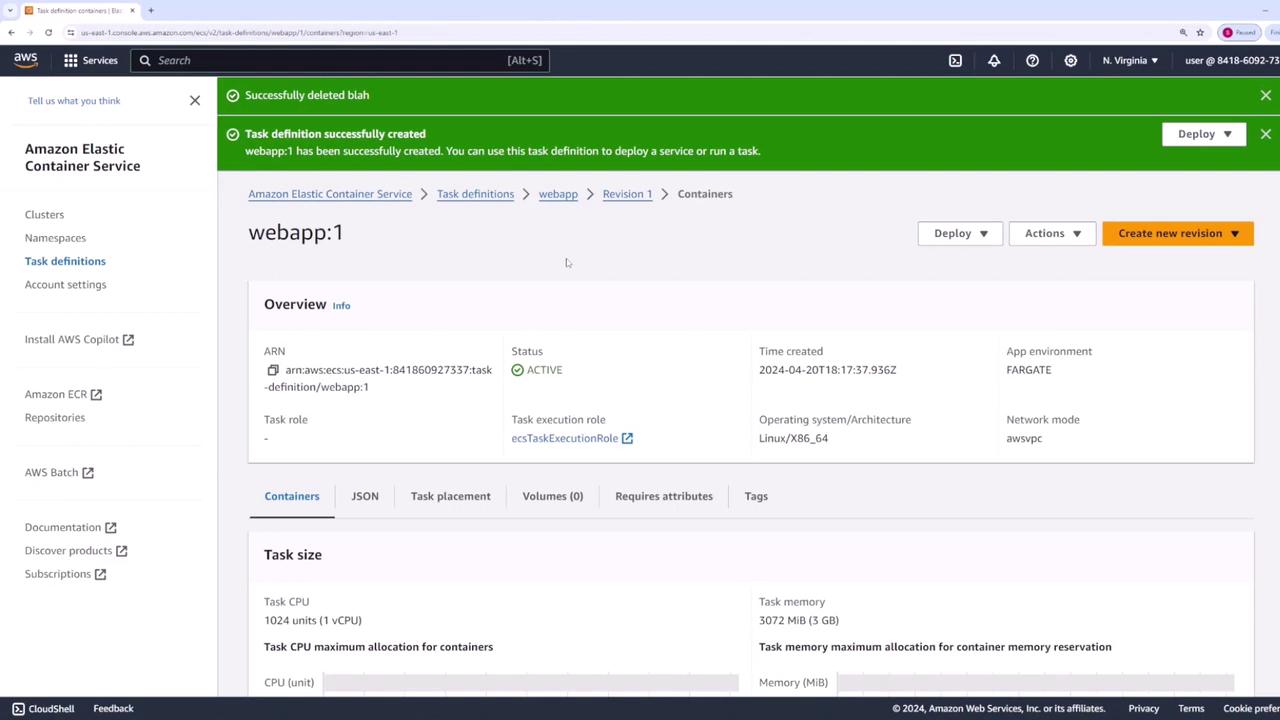1280x720 pixels.
Task: Open Task definitions in the sidebar
Action: pyautogui.click(x=65, y=261)
